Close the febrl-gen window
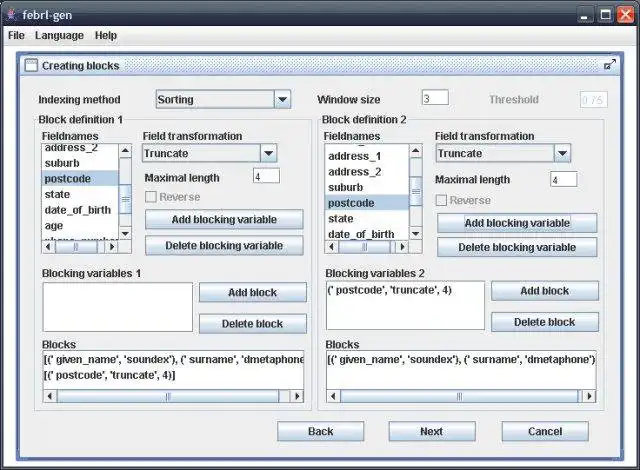 tap(625, 15)
